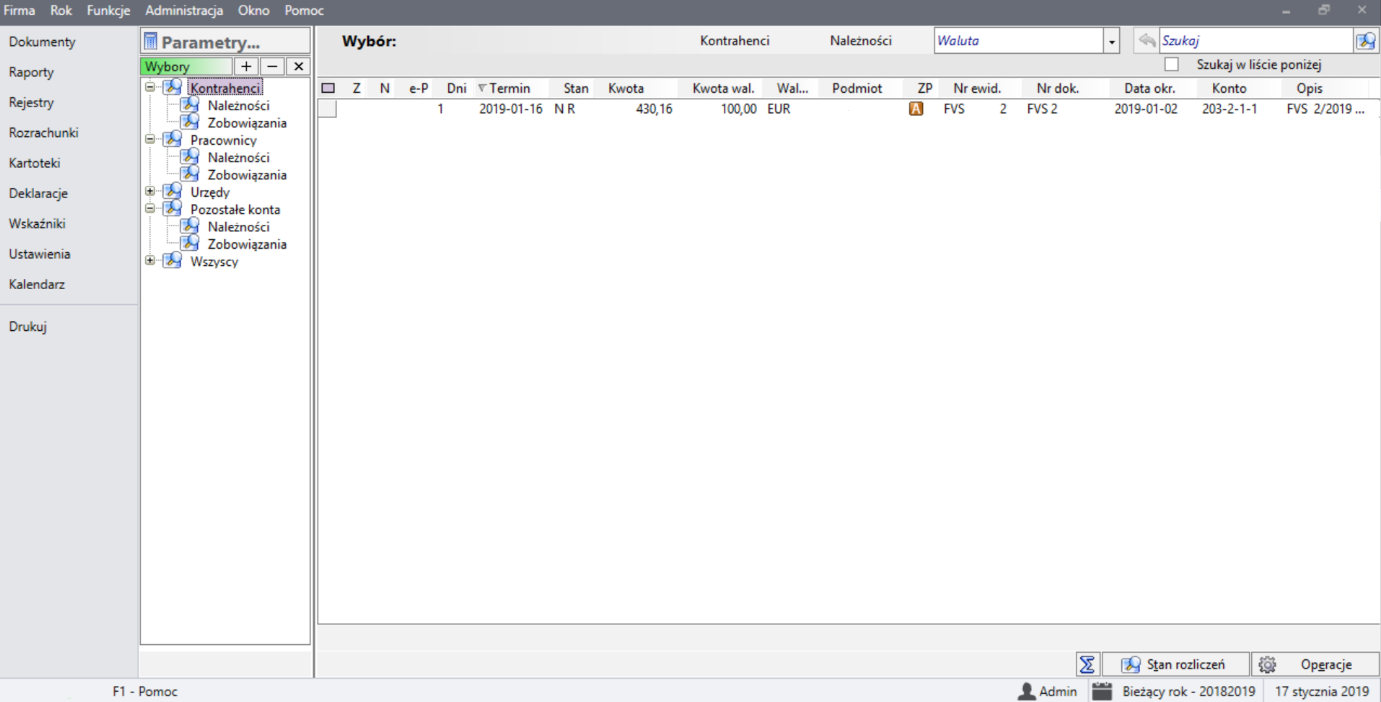Click 17 stycznia 2019 in status bar
Screen dimensions: 1381x702
[1322, 691]
